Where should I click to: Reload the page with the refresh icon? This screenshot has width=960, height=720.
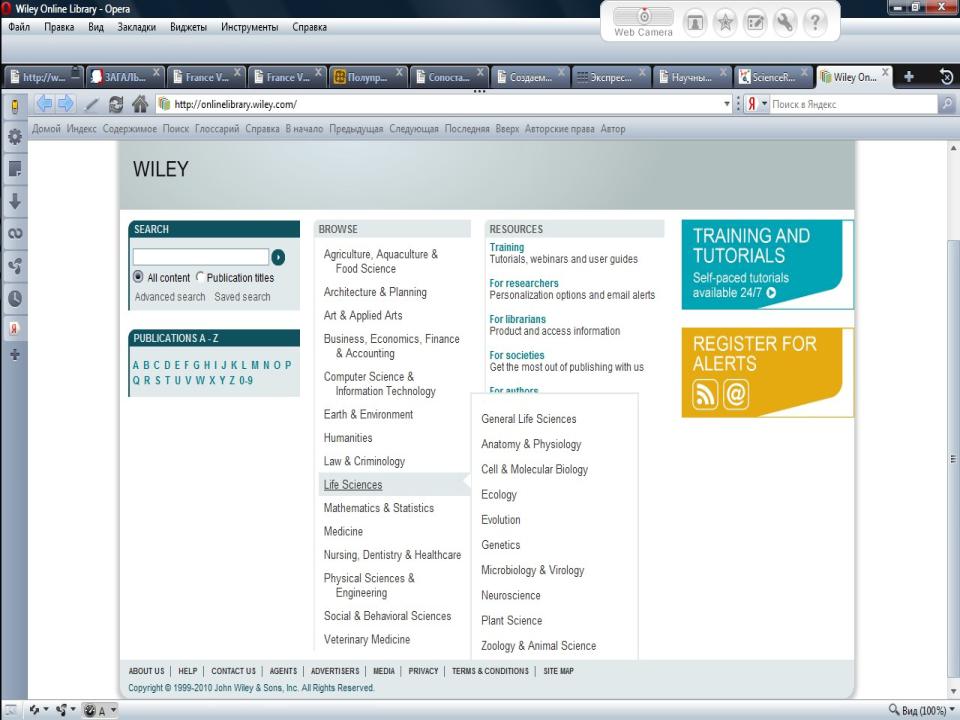point(115,105)
